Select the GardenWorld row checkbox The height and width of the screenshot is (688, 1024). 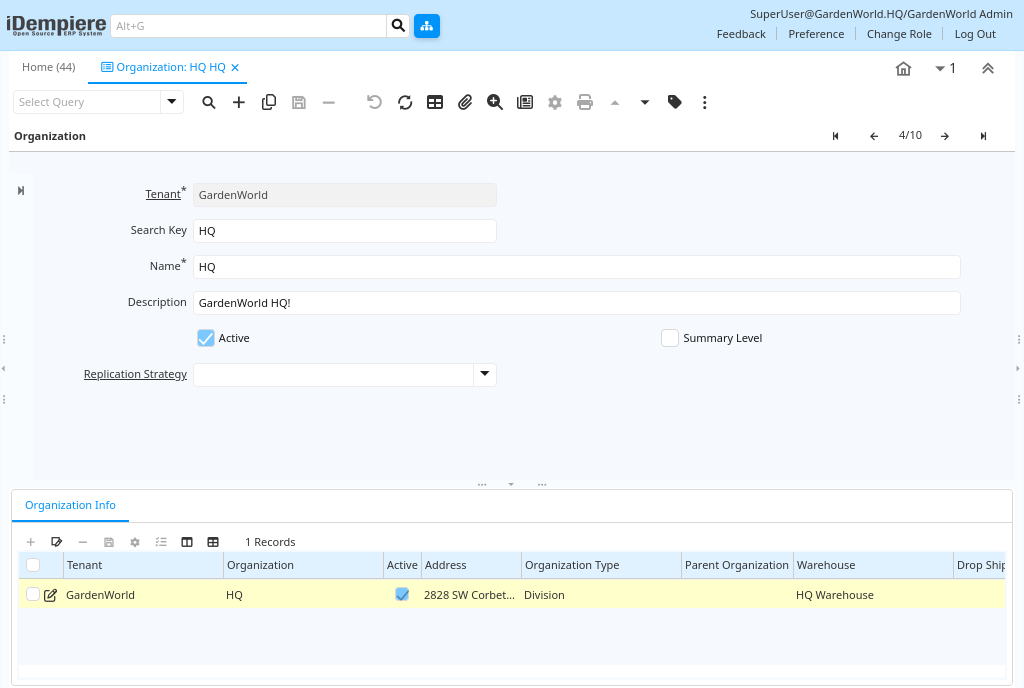pyautogui.click(x=33, y=595)
